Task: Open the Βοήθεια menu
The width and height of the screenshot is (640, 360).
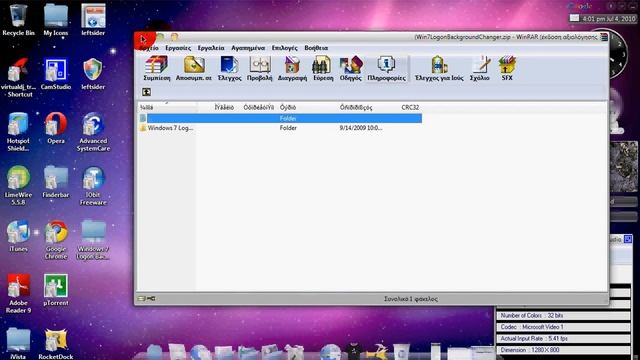Action: [x=316, y=48]
